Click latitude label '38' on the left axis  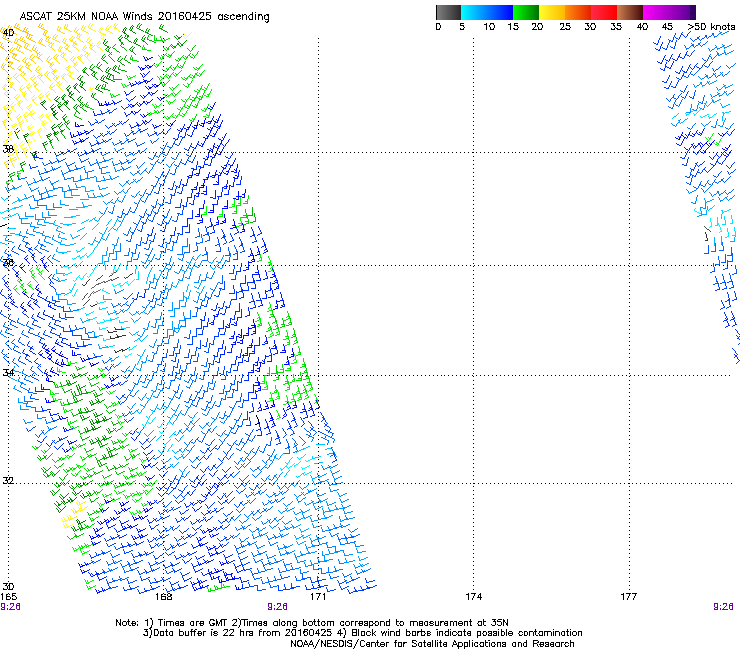pos(8,149)
